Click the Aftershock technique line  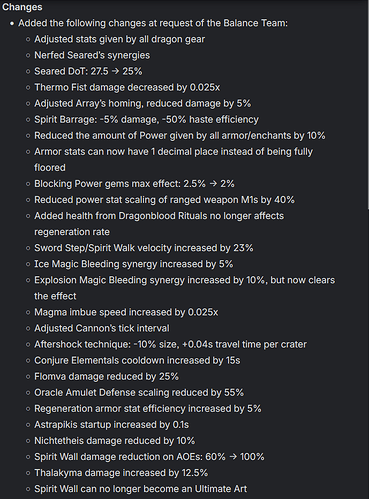tap(170, 344)
